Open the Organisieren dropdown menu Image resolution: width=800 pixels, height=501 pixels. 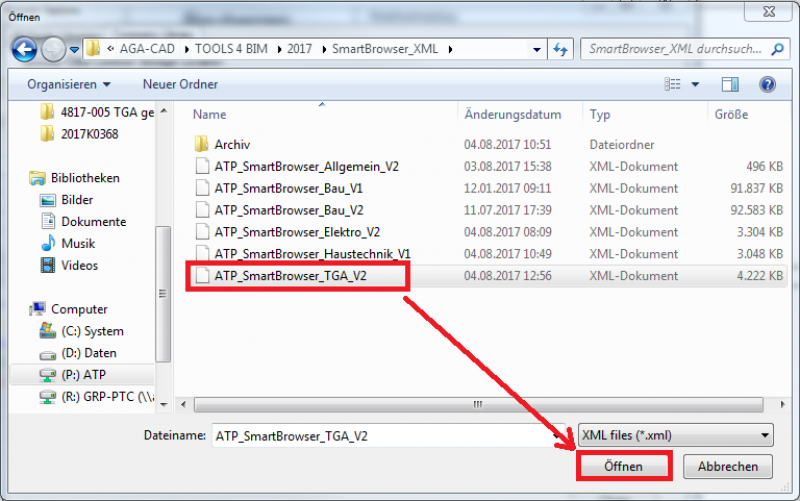69,85
